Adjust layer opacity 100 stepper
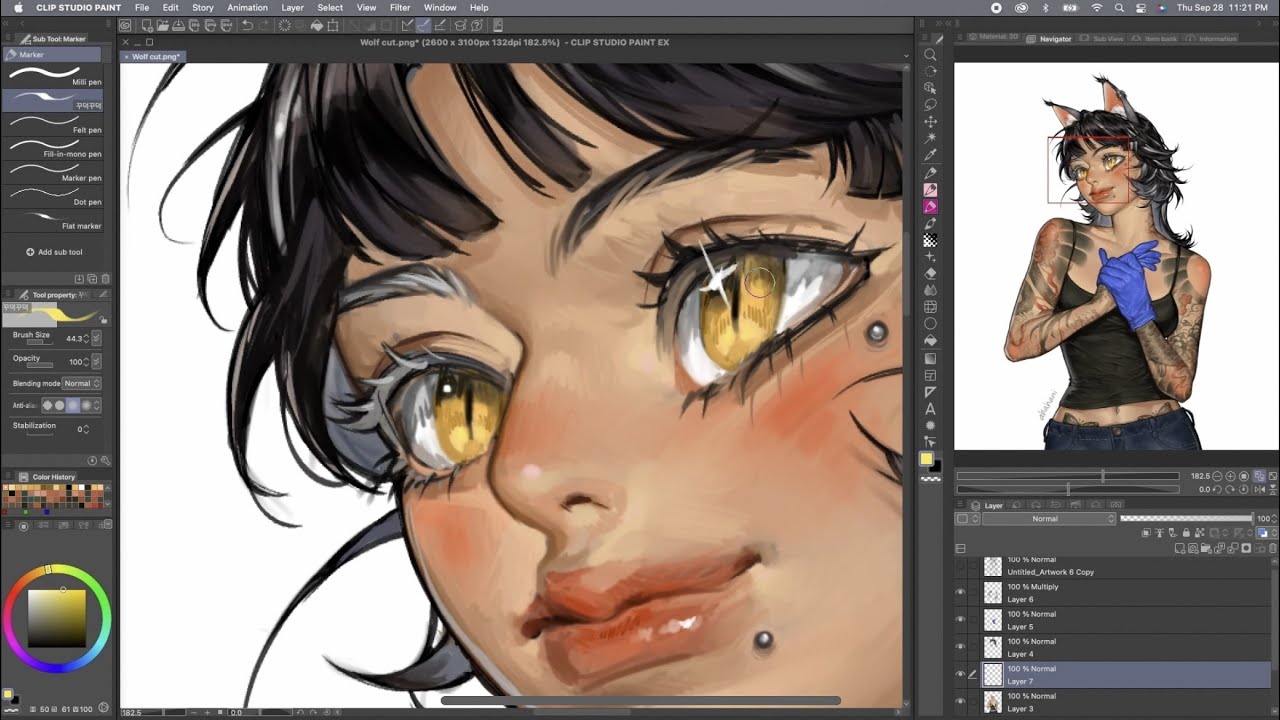The width and height of the screenshot is (1280, 720). click(x=1275, y=519)
